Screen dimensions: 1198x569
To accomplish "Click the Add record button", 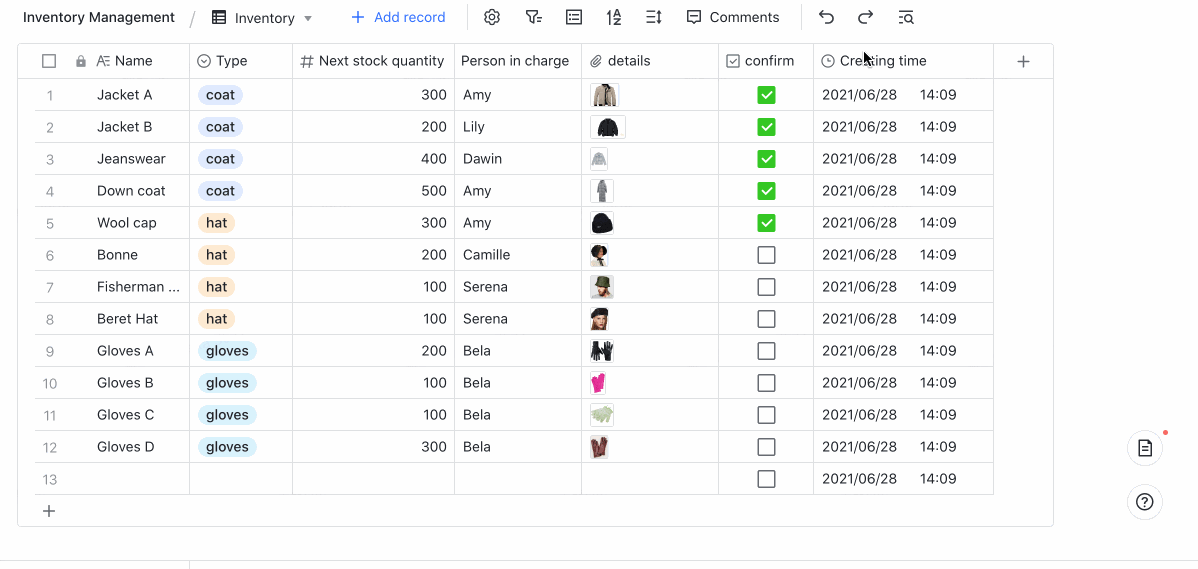I will (x=398, y=17).
